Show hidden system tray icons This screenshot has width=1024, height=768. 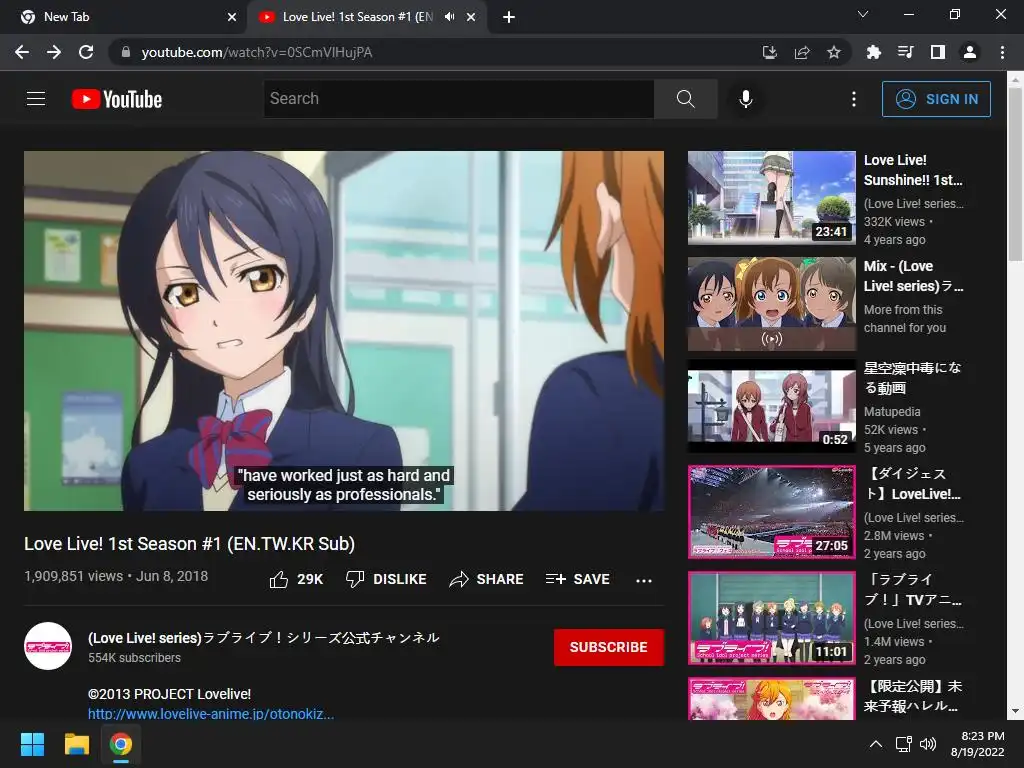876,744
